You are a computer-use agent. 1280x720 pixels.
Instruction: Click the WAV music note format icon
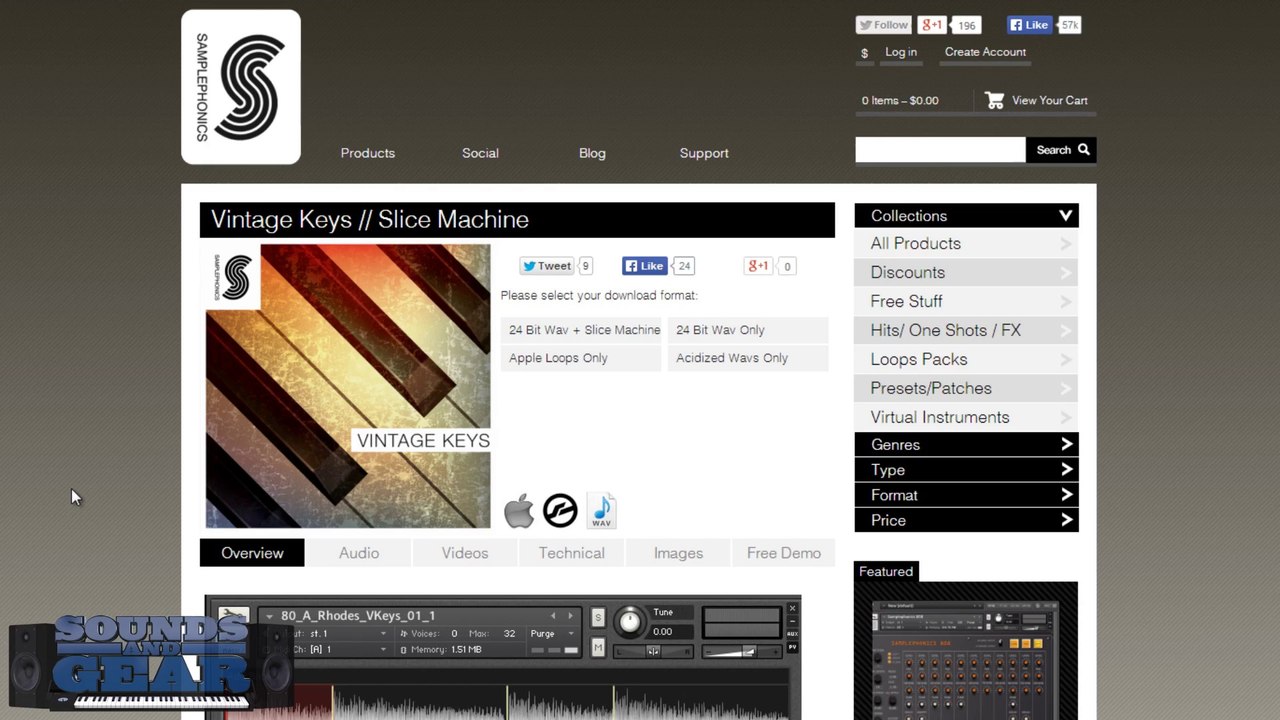pos(602,511)
